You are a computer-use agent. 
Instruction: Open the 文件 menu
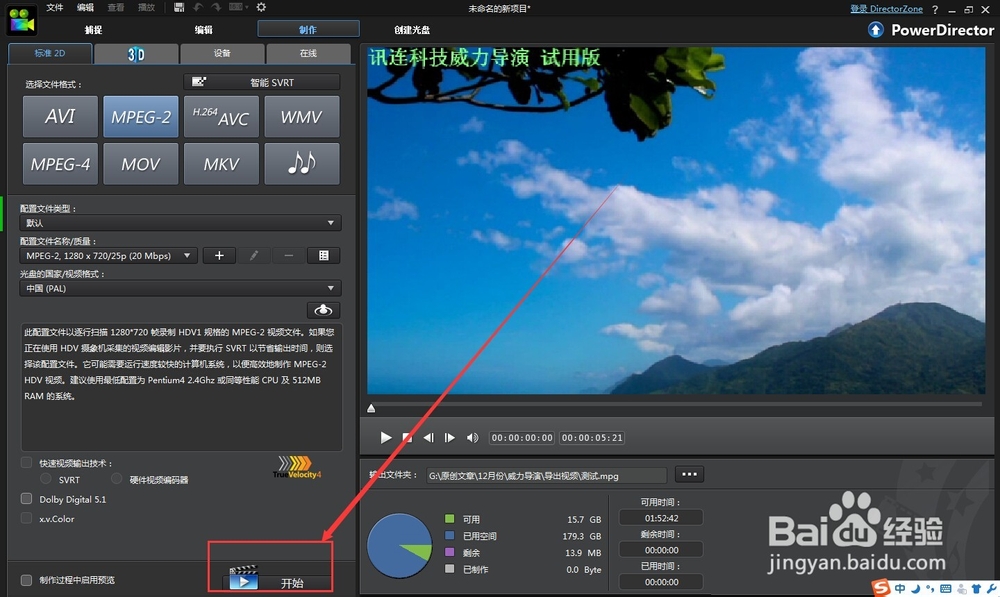55,8
